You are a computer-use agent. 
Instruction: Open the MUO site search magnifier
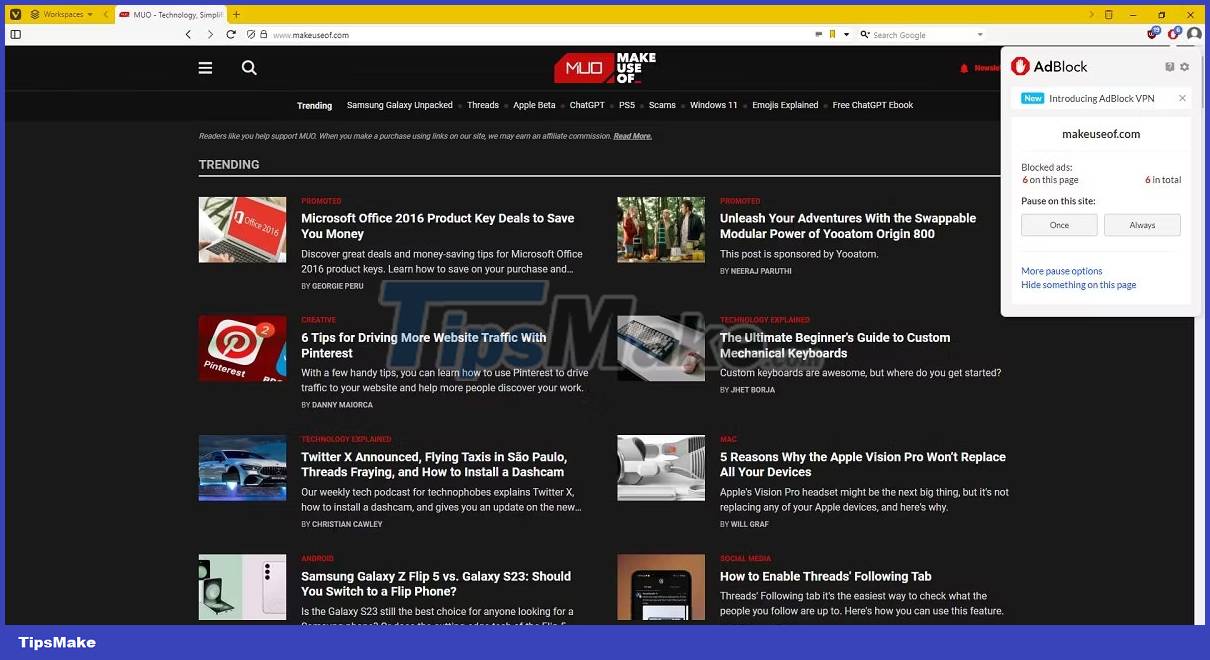point(249,68)
